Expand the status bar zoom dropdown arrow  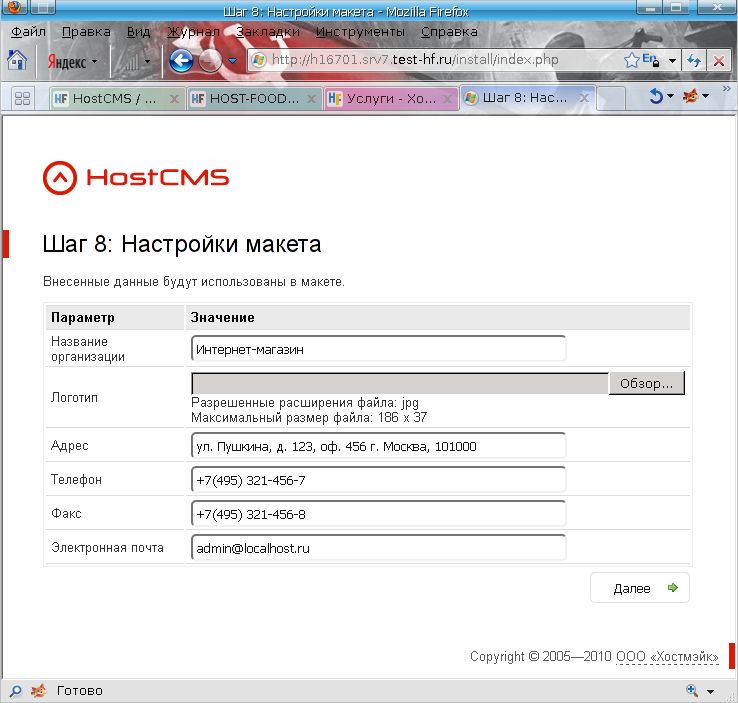[711, 692]
